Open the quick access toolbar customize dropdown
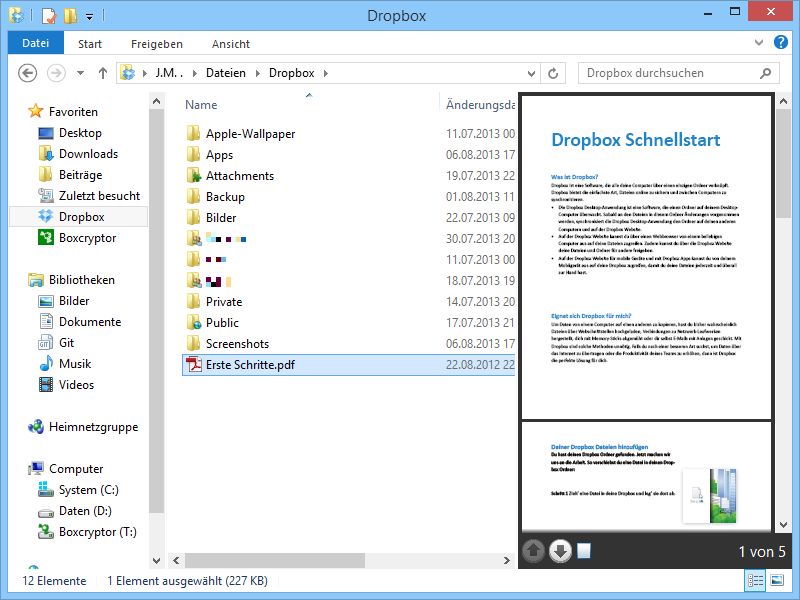800x600 pixels. (89, 17)
